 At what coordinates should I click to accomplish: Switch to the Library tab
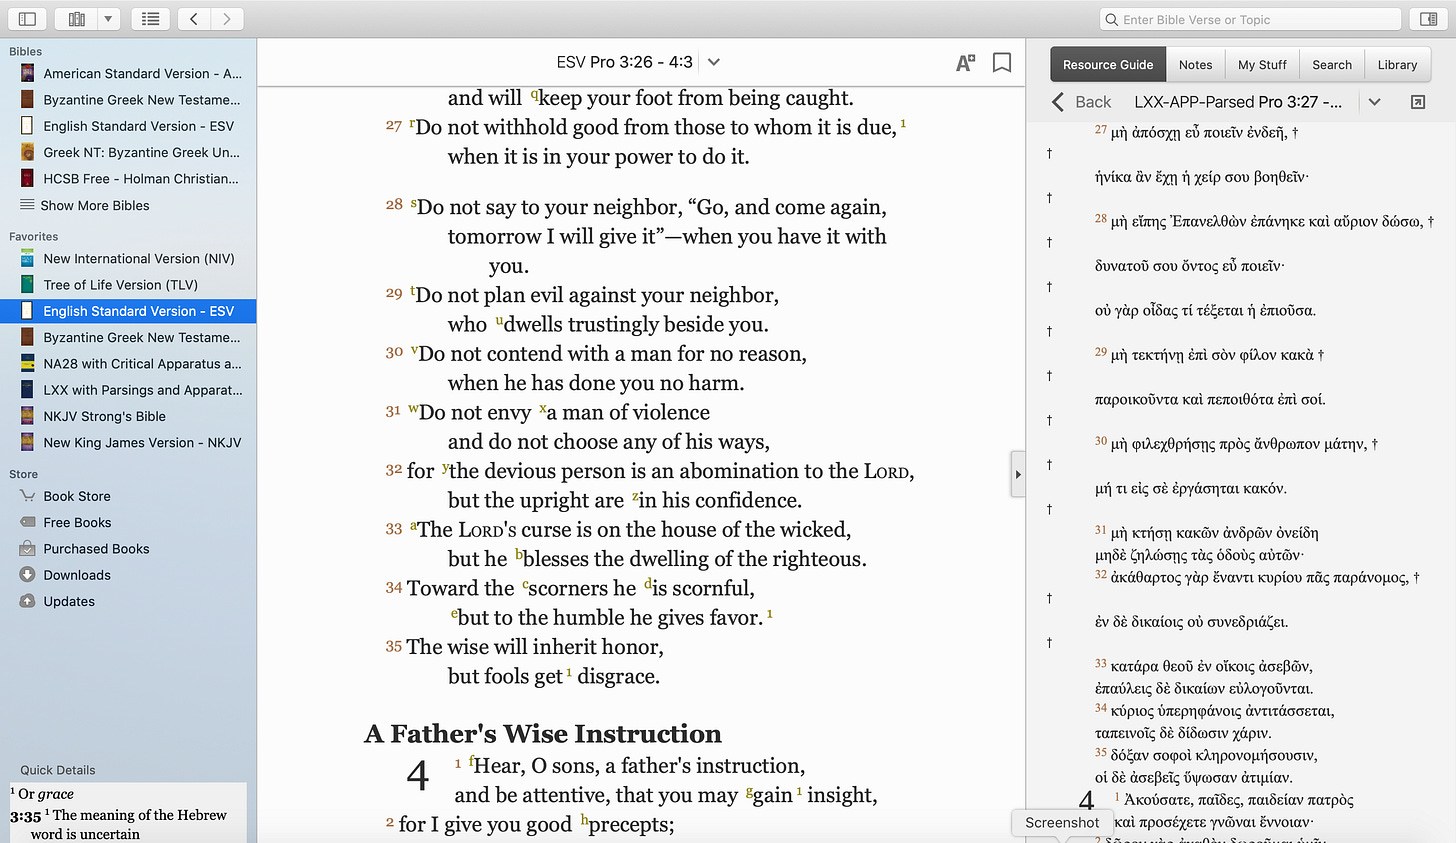pyautogui.click(x=1397, y=65)
